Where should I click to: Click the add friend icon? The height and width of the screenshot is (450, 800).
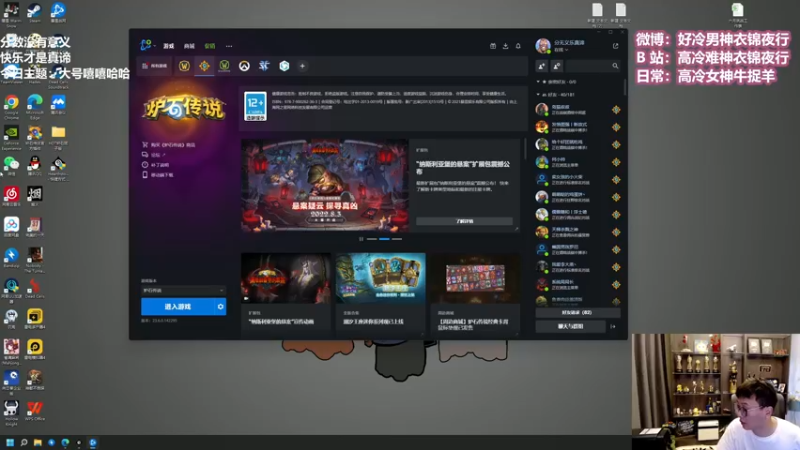[x=542, y=66]
